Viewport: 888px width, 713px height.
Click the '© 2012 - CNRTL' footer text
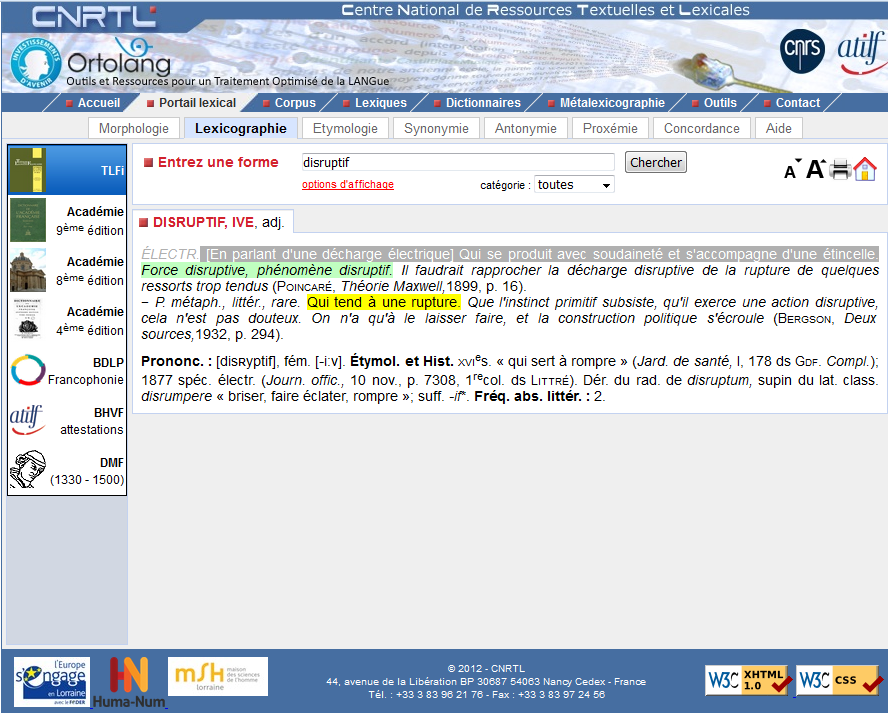click(x=486, y=668)
